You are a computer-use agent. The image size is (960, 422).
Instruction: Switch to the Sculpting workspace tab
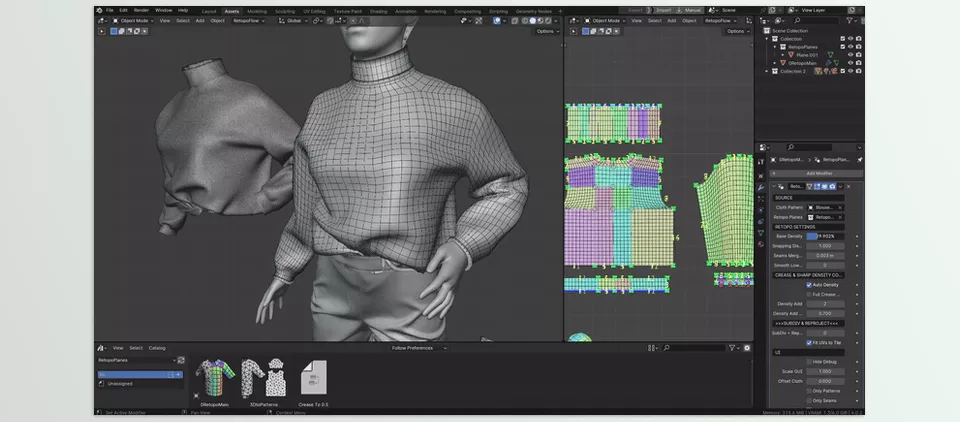pyautogui.click(x=285, y=11)
